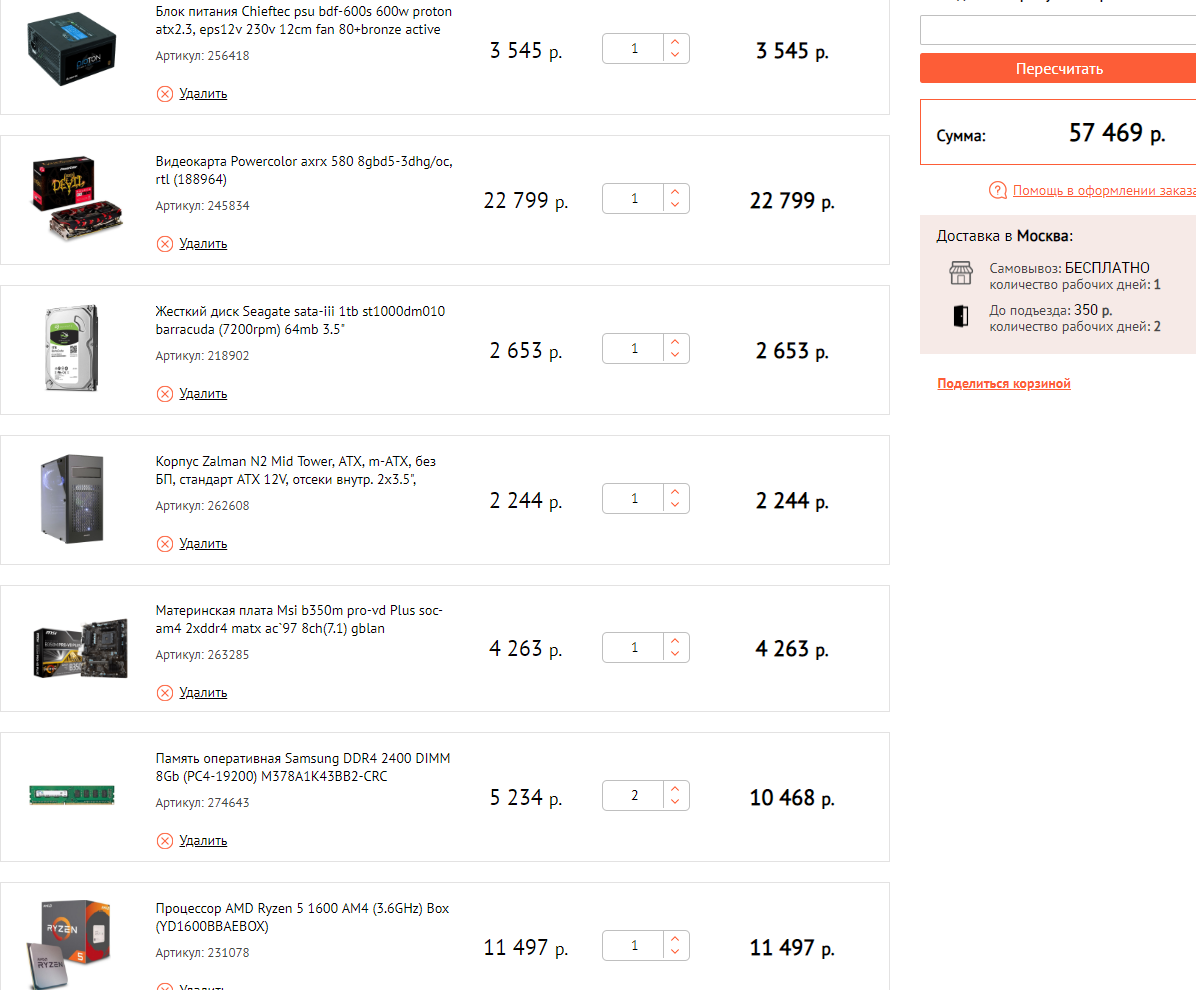
Task: Click the delete icon for Chieftec power supply
Action: pos(165,94)
